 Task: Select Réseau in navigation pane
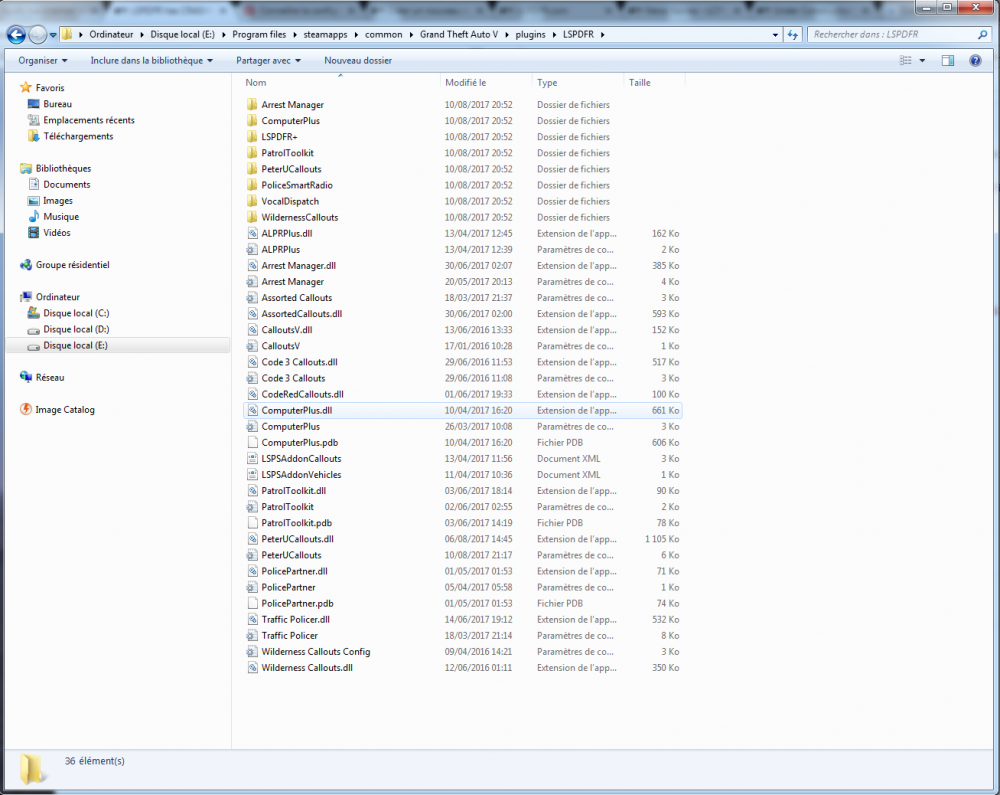(50, 377)
